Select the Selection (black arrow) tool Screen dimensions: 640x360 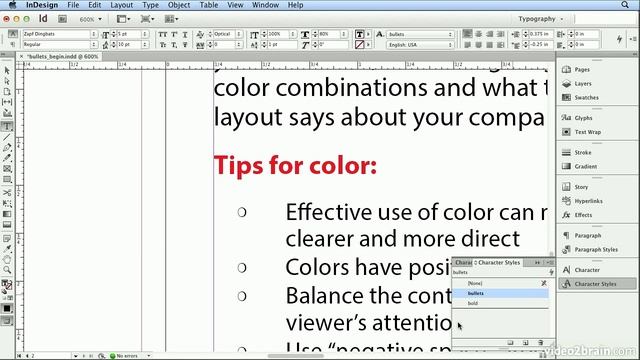coord(7,71)
